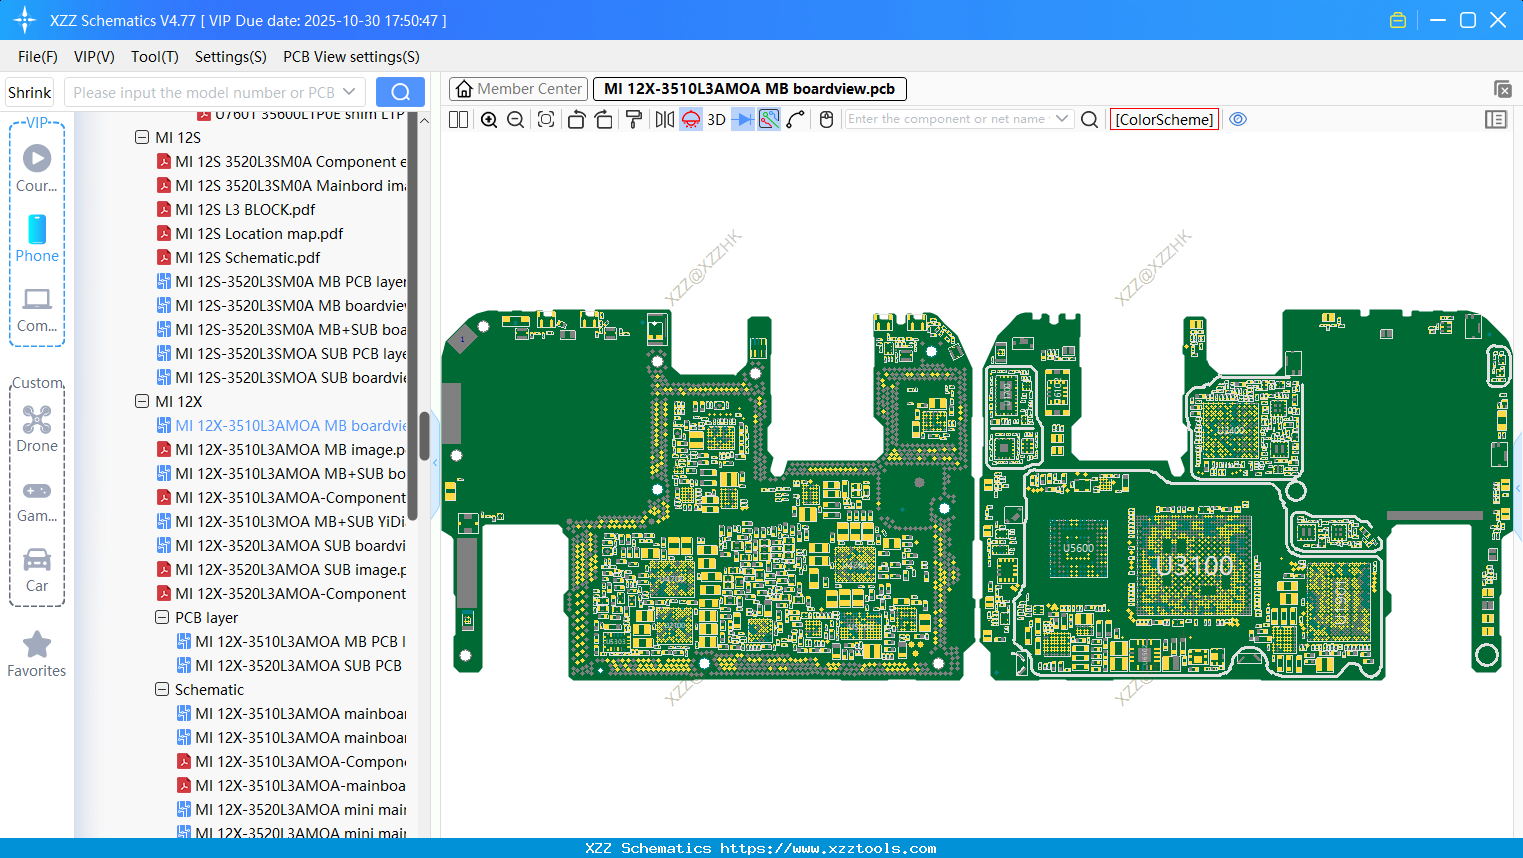Screen dimensions: 1523x858
Task: Open the mouse settings icon
Action: 826,119
